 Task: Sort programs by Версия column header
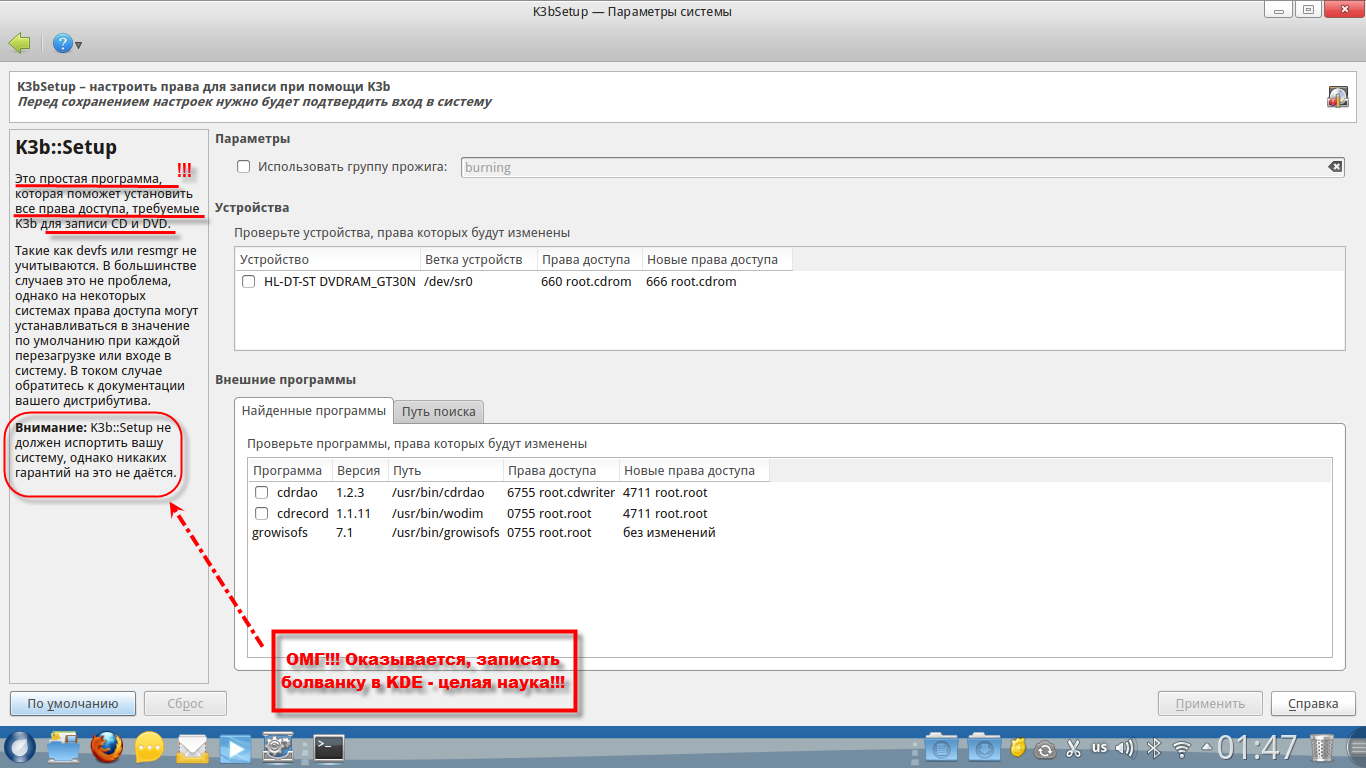(x=360, y=470)
